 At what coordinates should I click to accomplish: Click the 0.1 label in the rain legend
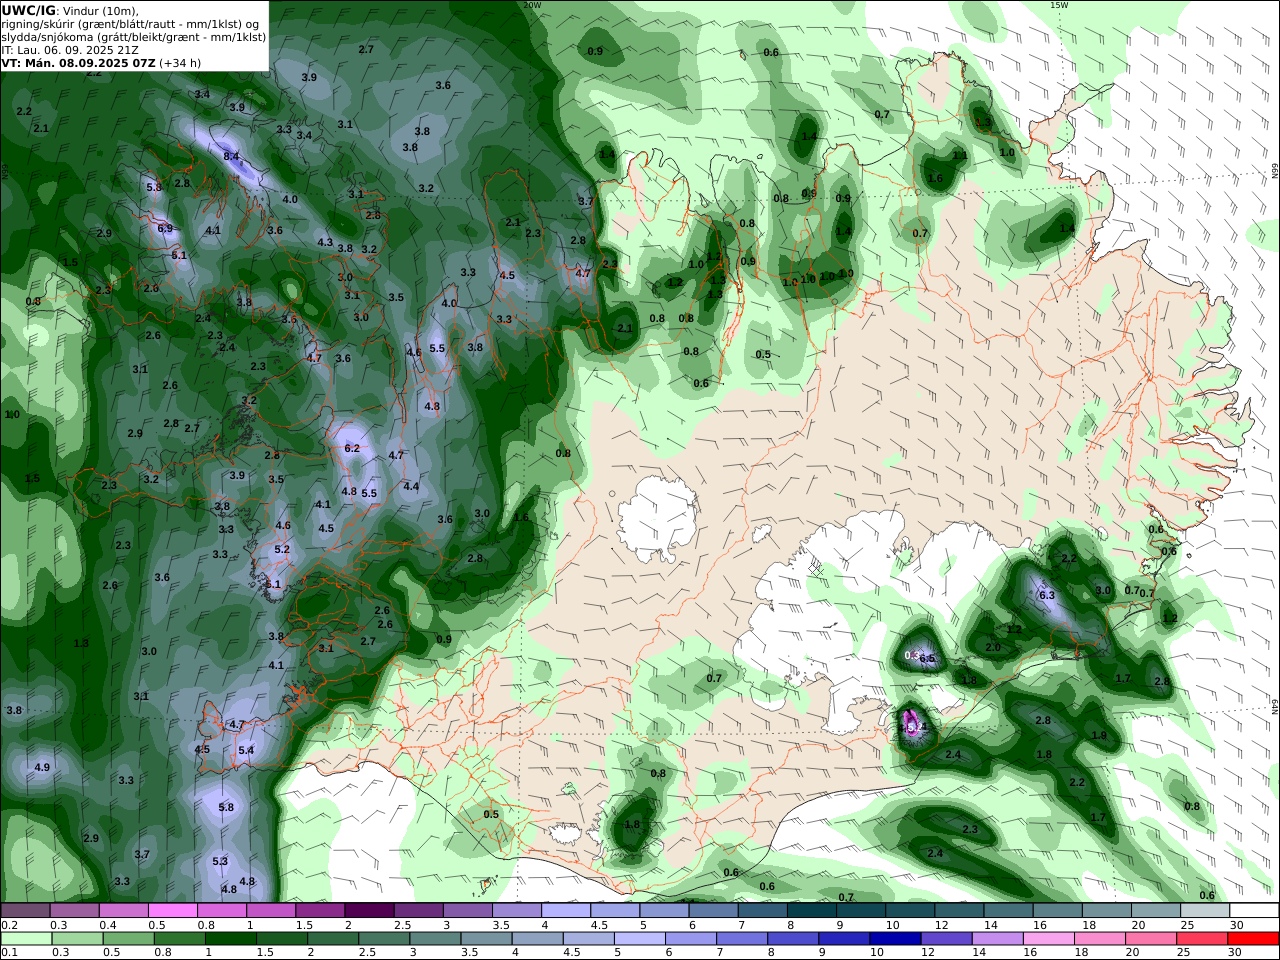(x=8, y=953)
